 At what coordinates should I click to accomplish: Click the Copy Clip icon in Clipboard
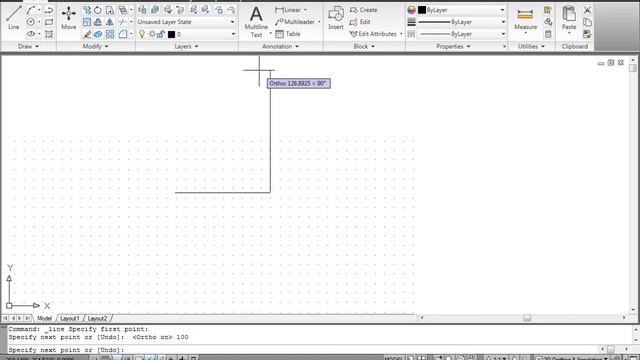(587, 22)
